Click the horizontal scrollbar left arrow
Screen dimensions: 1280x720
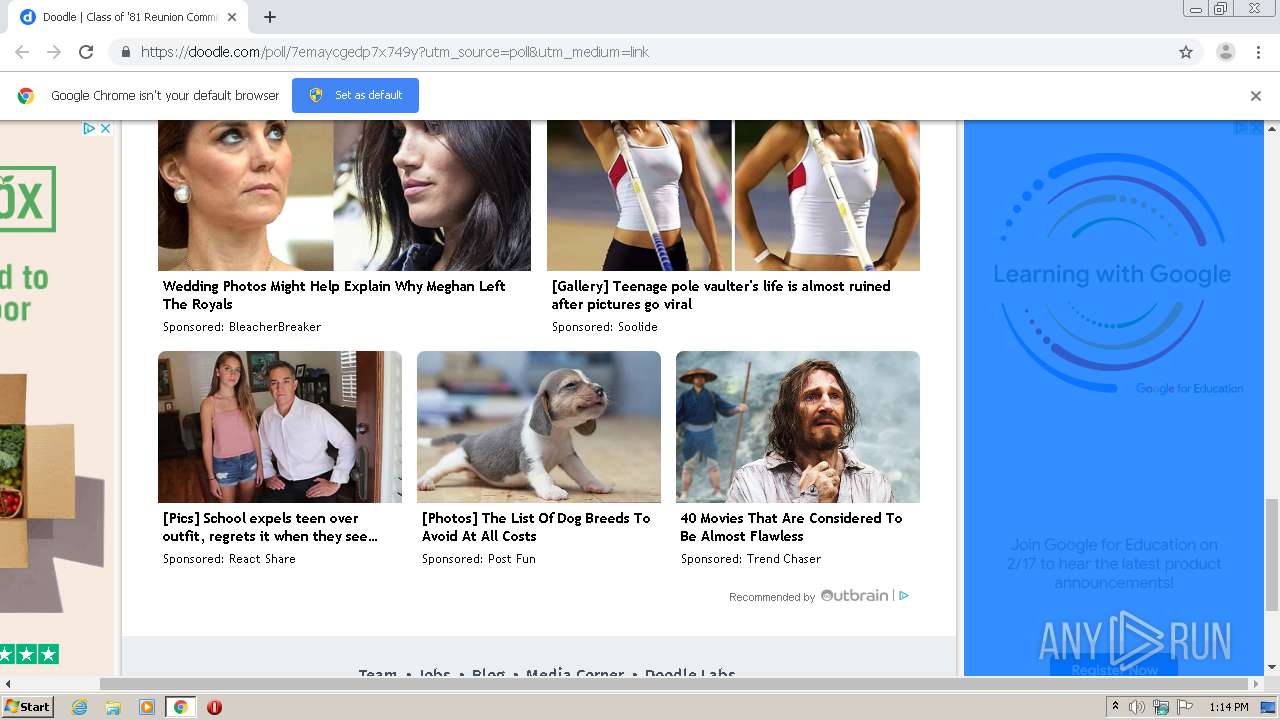coord(7,684)
